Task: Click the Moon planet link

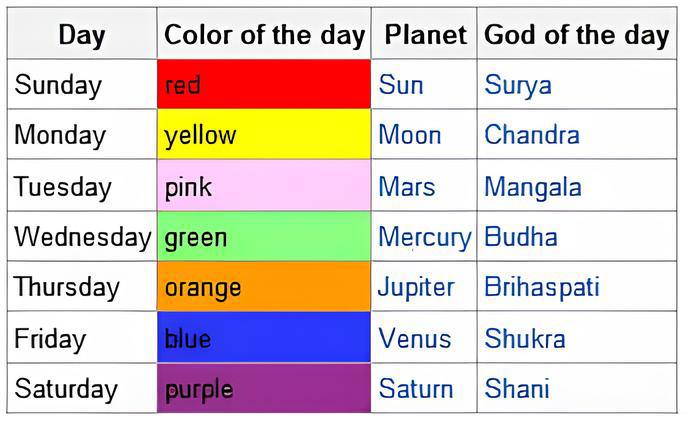Action: (409, 135)
